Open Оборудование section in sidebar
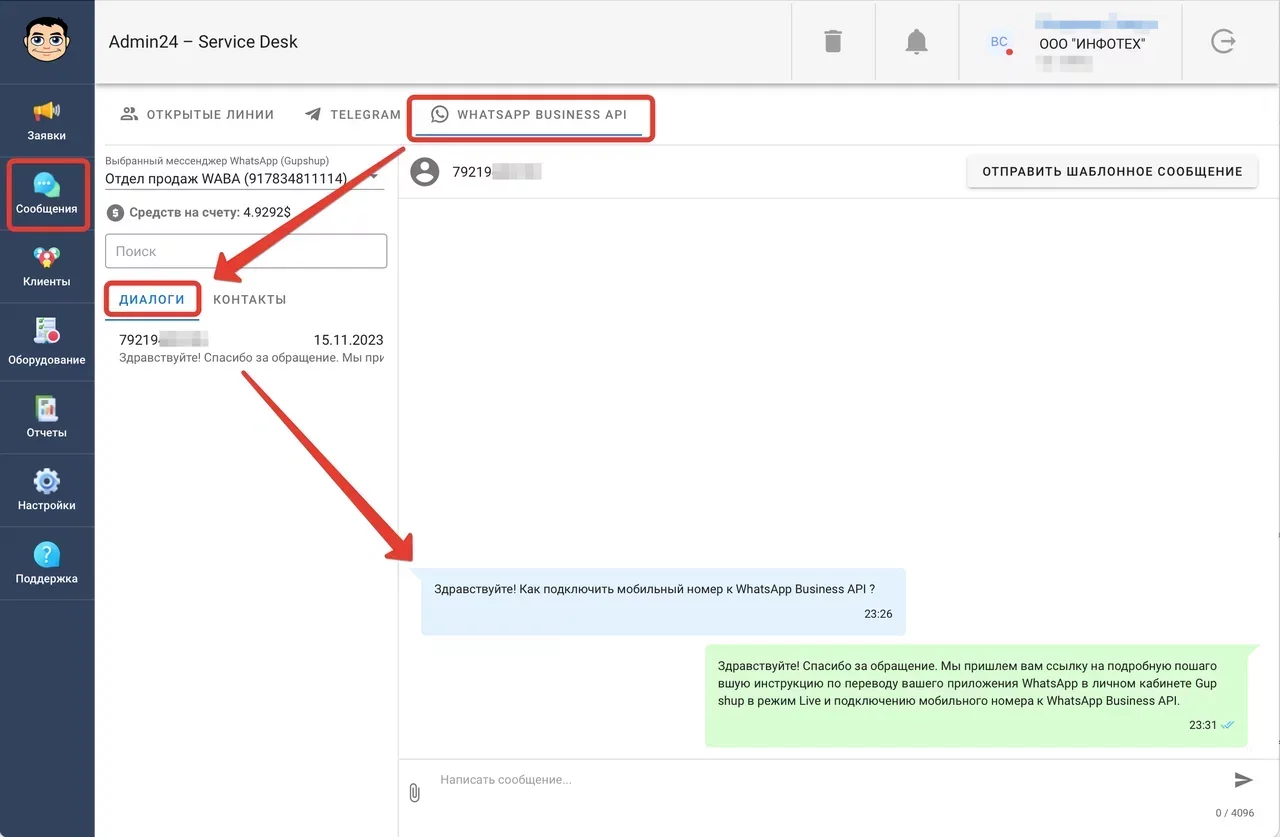1280x837 pixels. (47, 341)
